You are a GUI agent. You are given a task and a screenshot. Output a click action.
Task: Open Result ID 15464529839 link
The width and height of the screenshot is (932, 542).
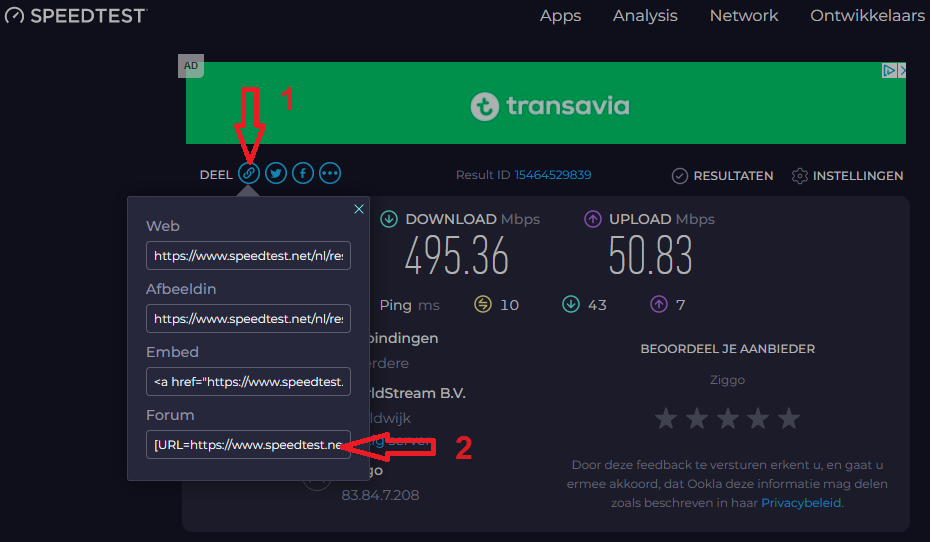point(553,175)
